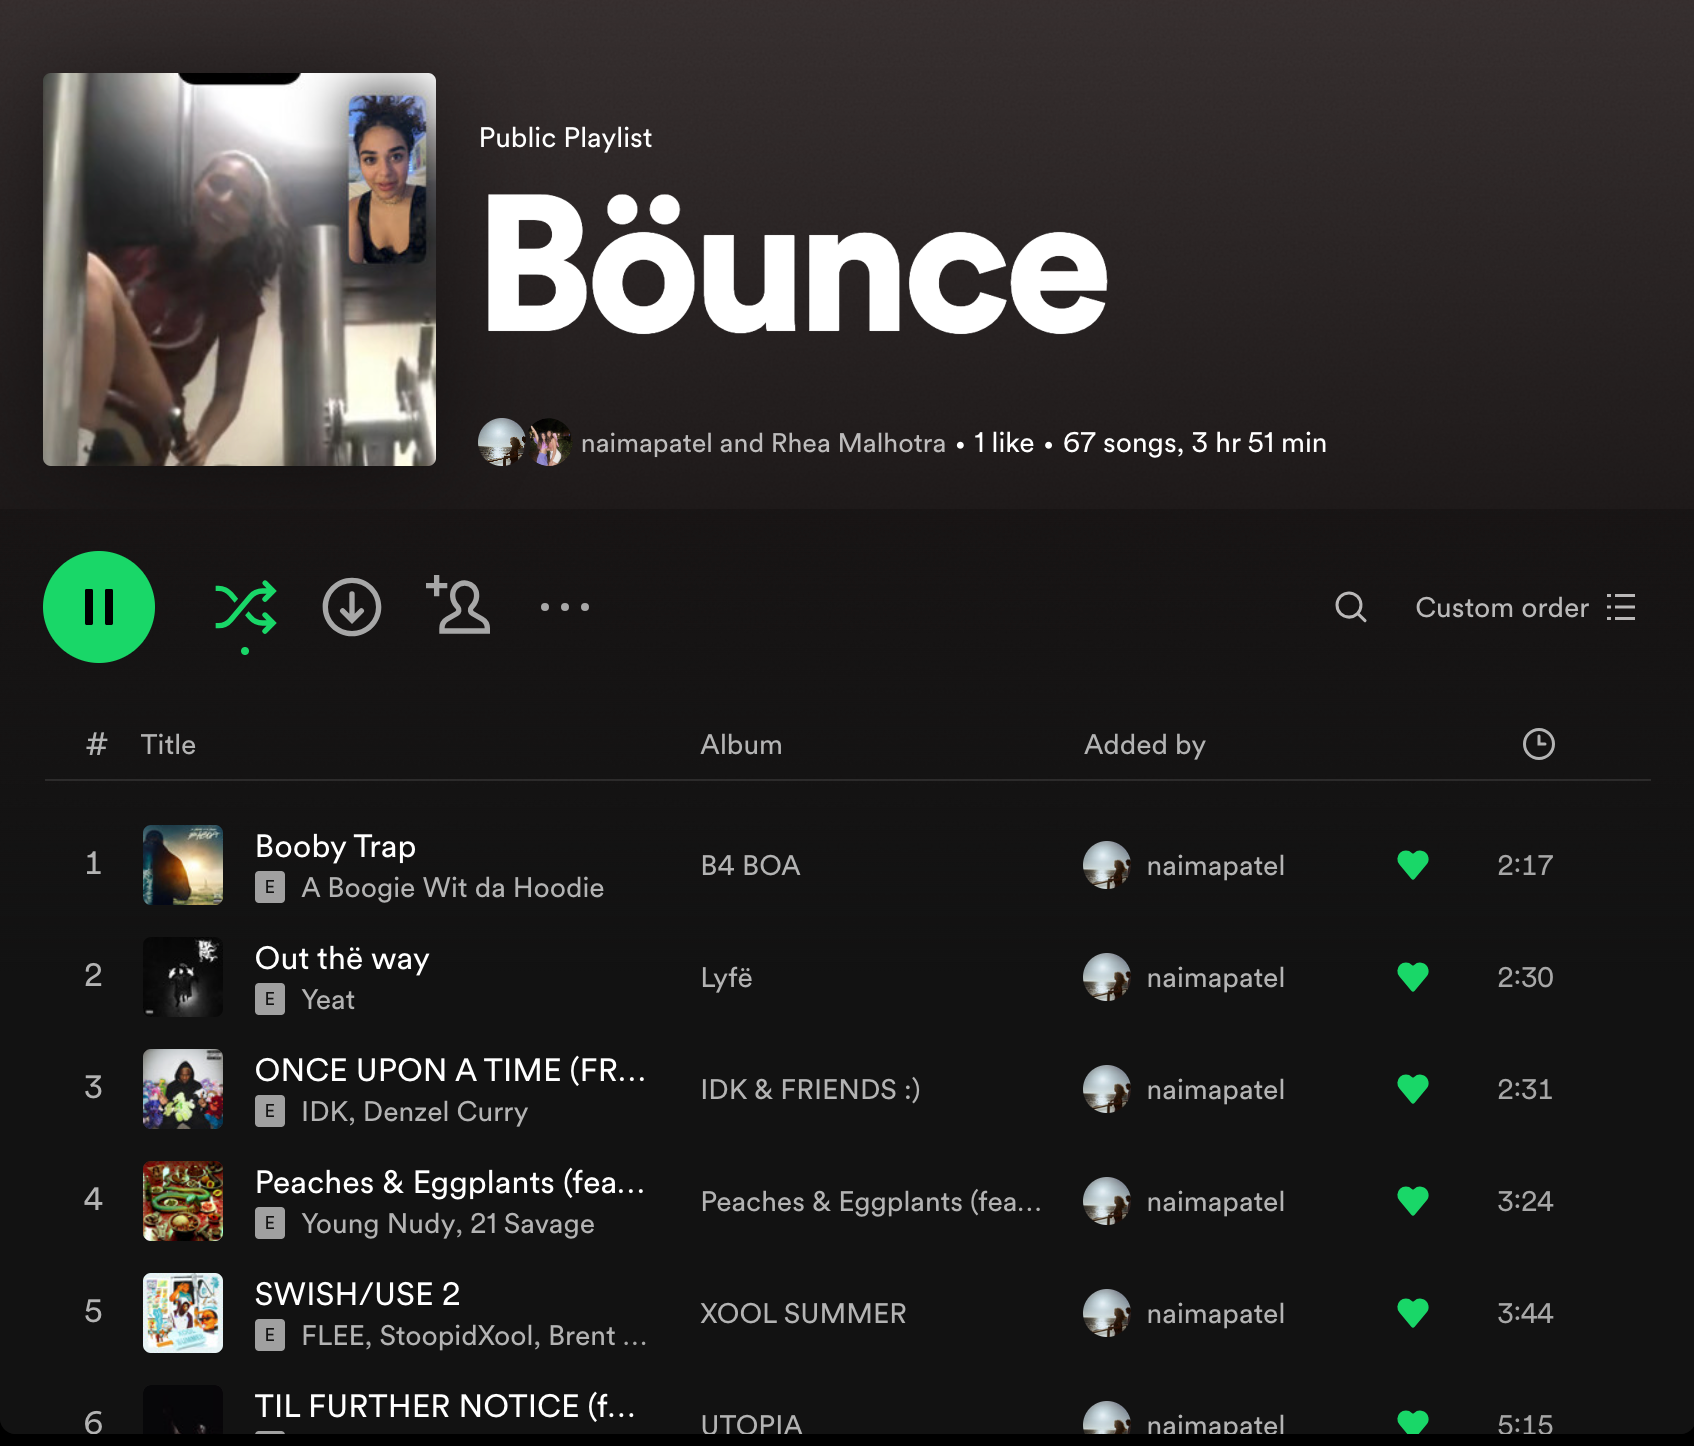Open the three-dot more options menu

coord(565,607)
